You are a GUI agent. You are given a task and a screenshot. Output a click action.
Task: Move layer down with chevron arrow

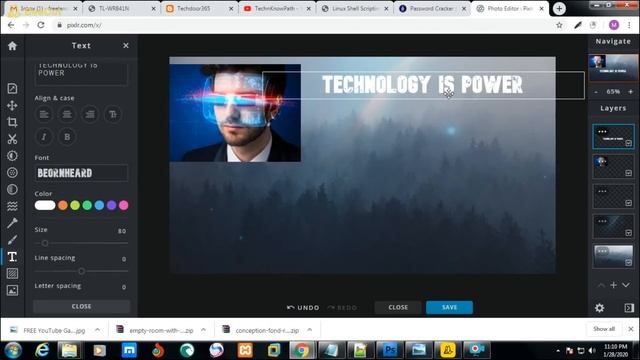626,285
